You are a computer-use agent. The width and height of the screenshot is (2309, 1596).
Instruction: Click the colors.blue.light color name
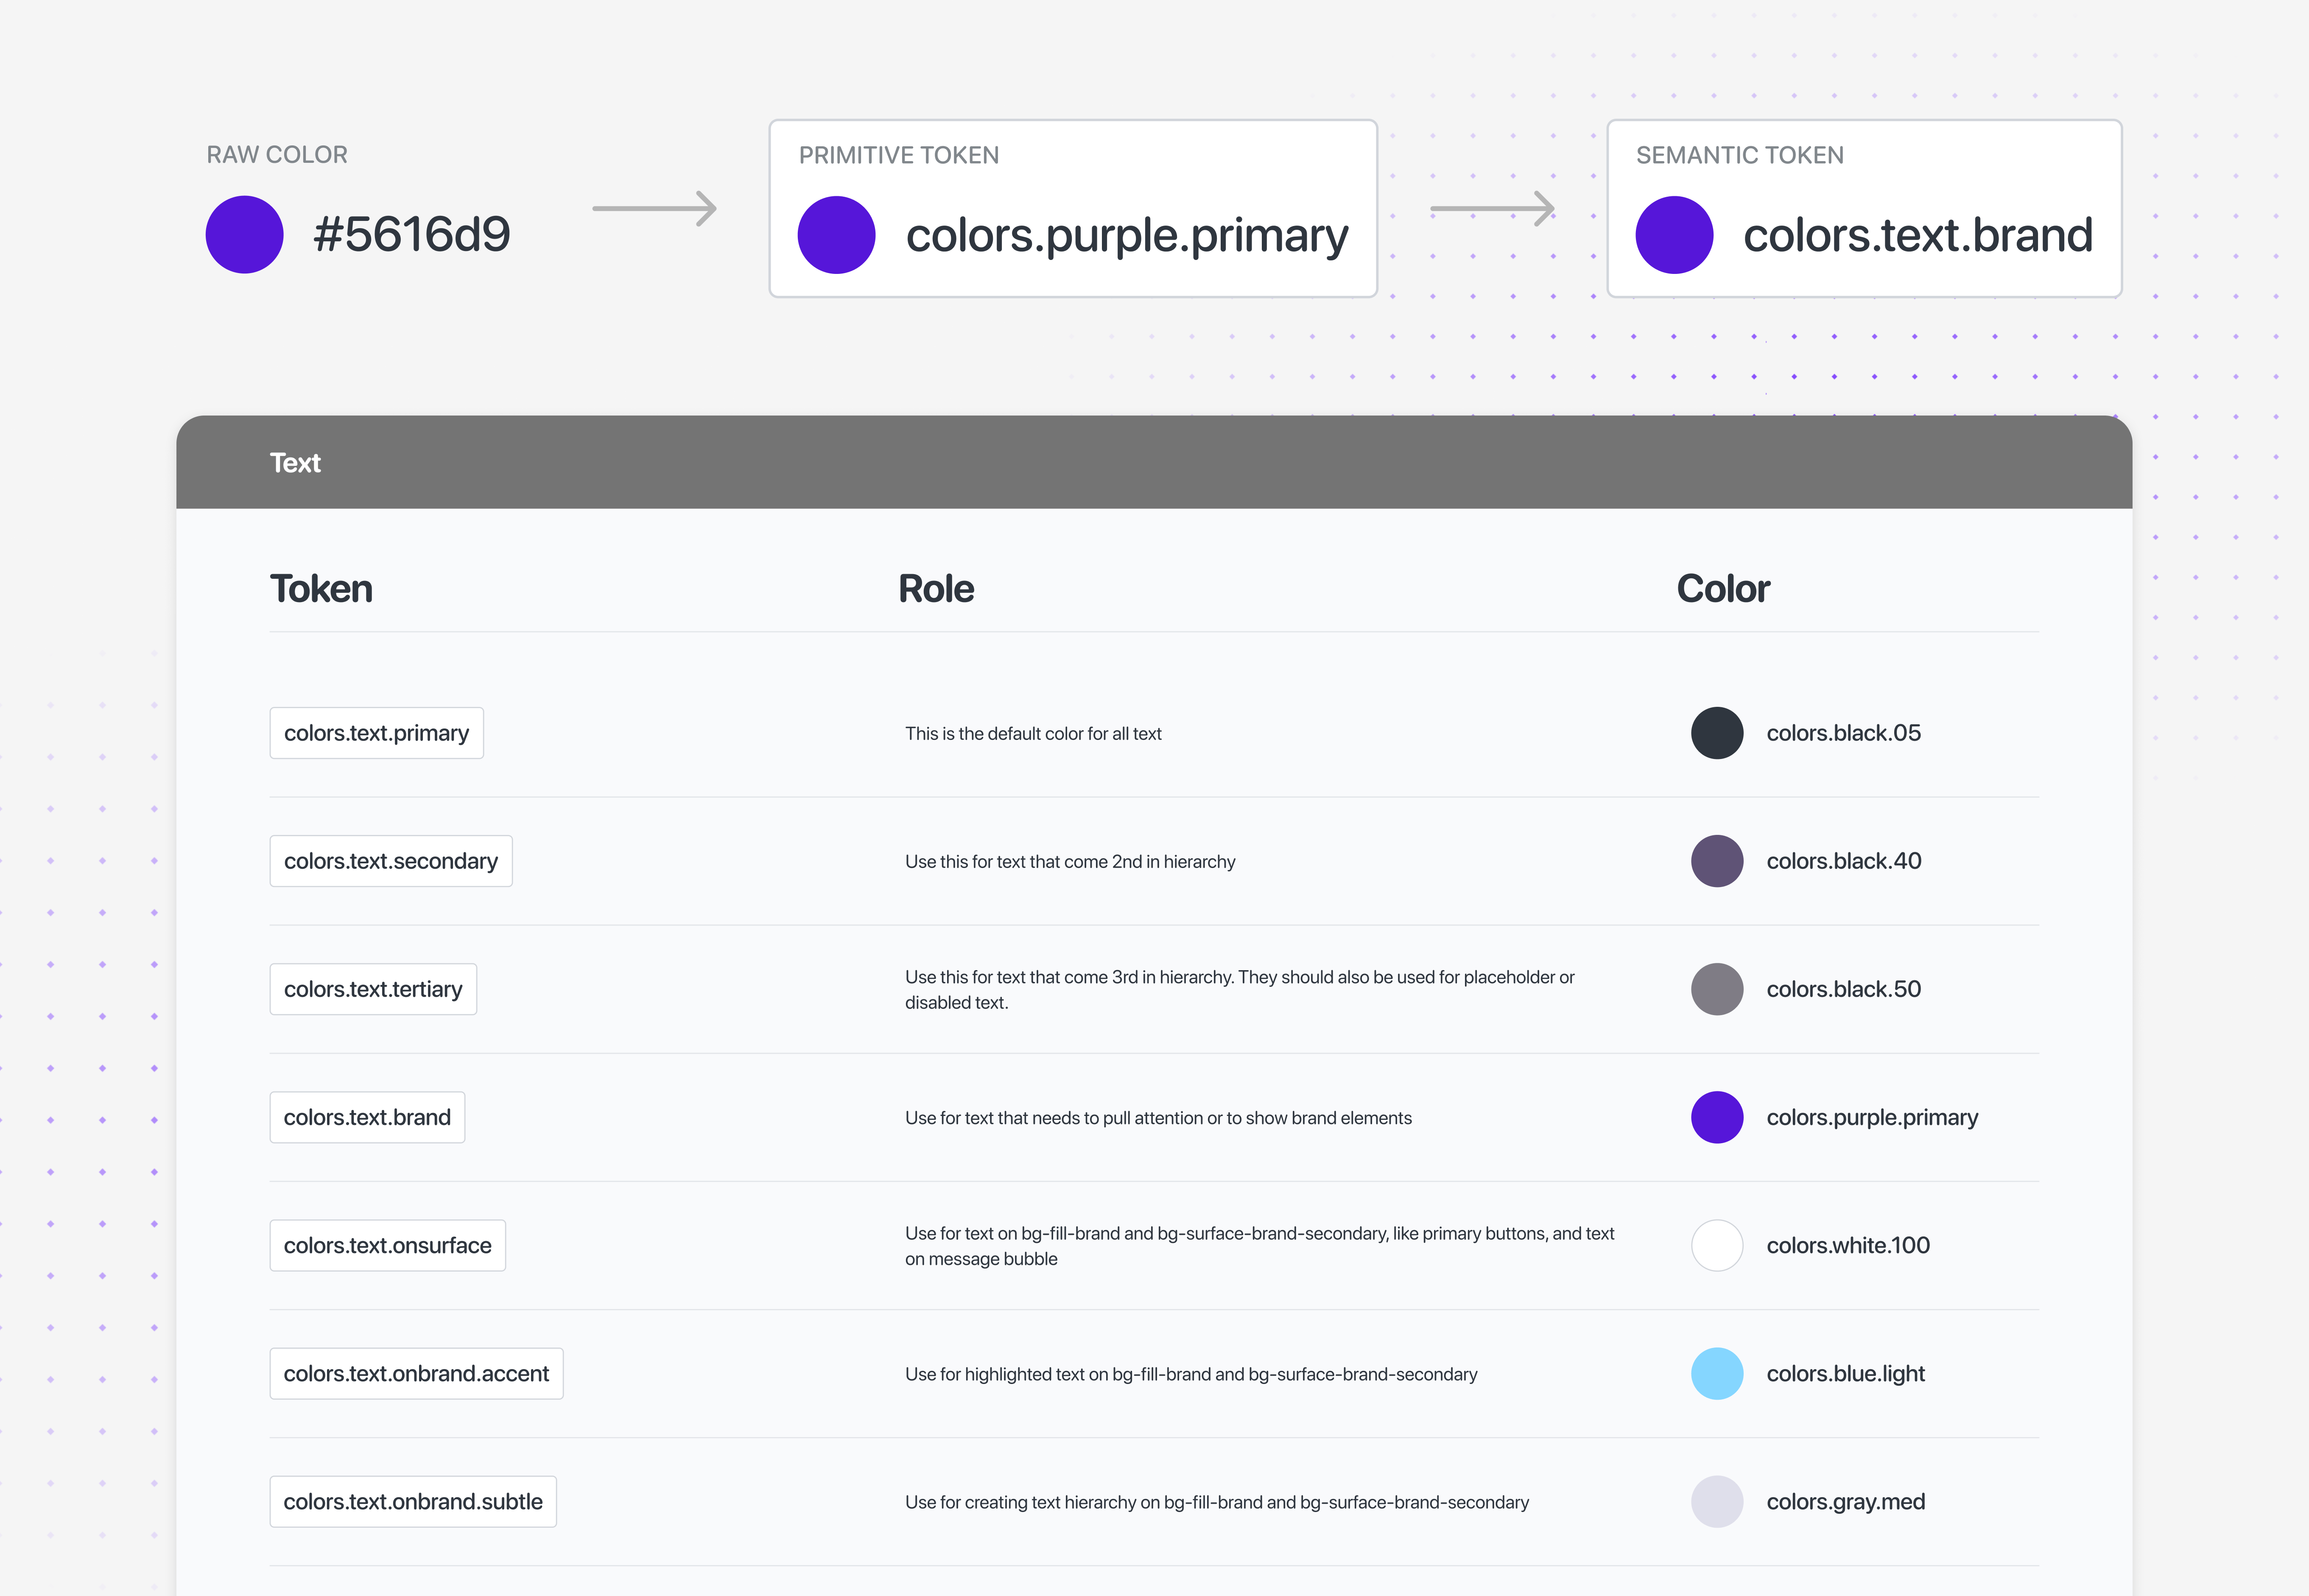1845,1374
